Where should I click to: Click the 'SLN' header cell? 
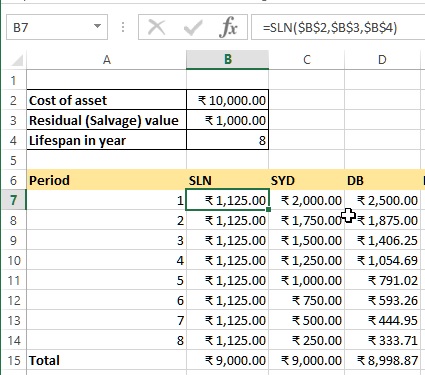click(228, 180)
